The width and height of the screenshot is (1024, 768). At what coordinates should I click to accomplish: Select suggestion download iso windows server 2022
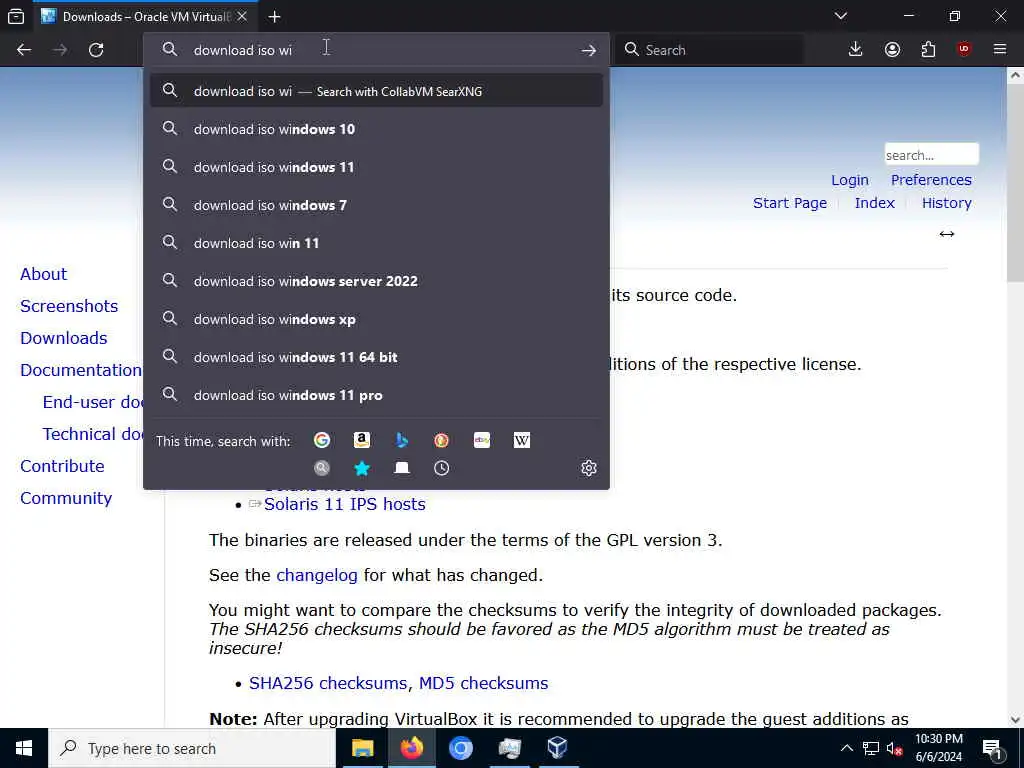point(376,281)
